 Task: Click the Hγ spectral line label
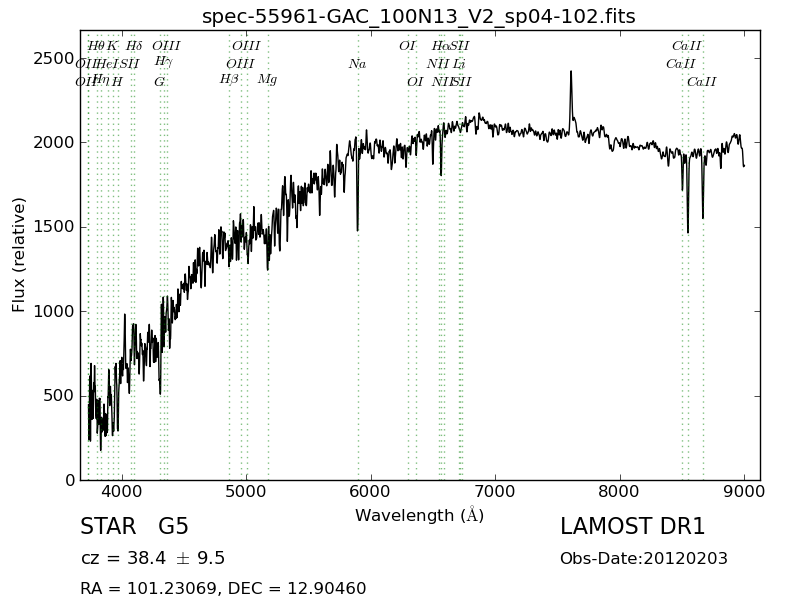tap(164, 62)
